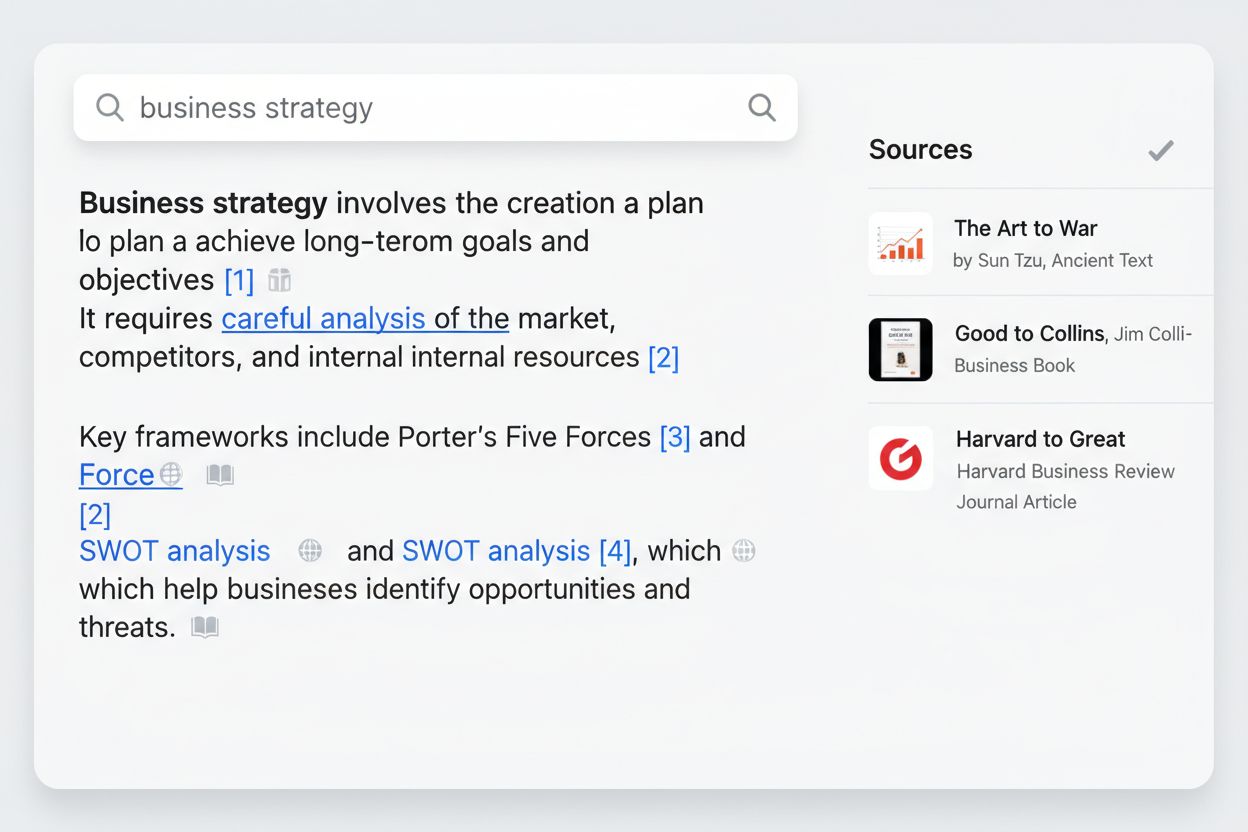This screenshot has width=1248, height=832.
Task: Click the red G logo for Harvard to Great
Action: click(x=900, y=458)
